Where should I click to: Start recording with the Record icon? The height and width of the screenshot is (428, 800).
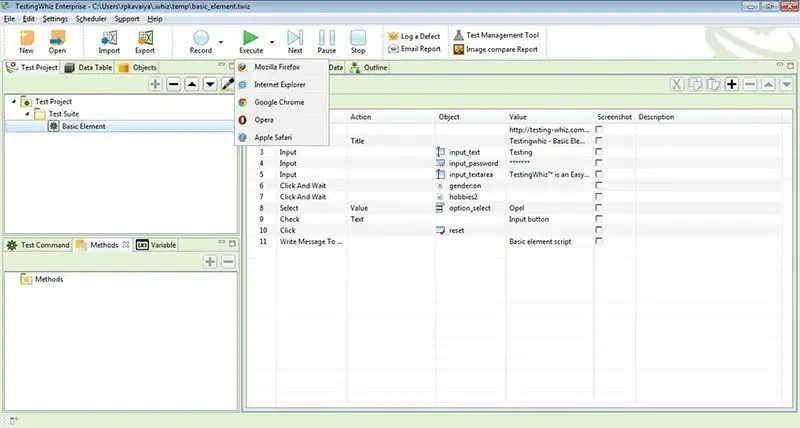[x=201, y=41]
